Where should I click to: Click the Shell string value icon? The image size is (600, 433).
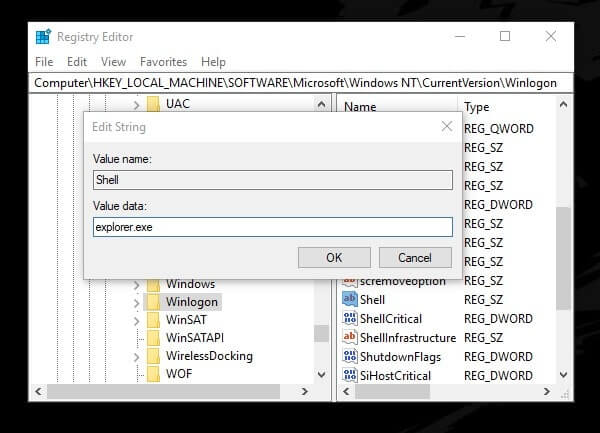pos(349,300)
